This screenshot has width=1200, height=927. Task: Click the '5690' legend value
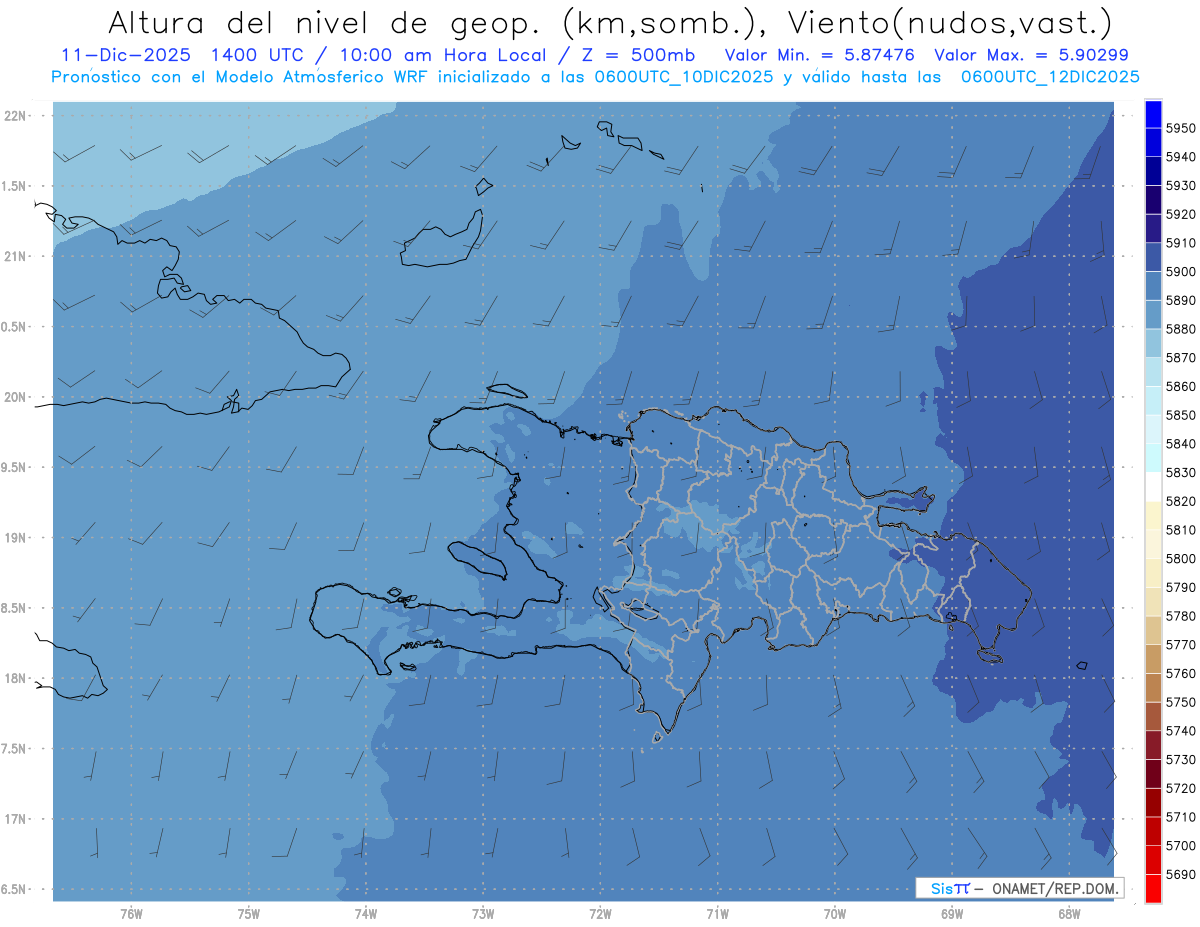1180,874
